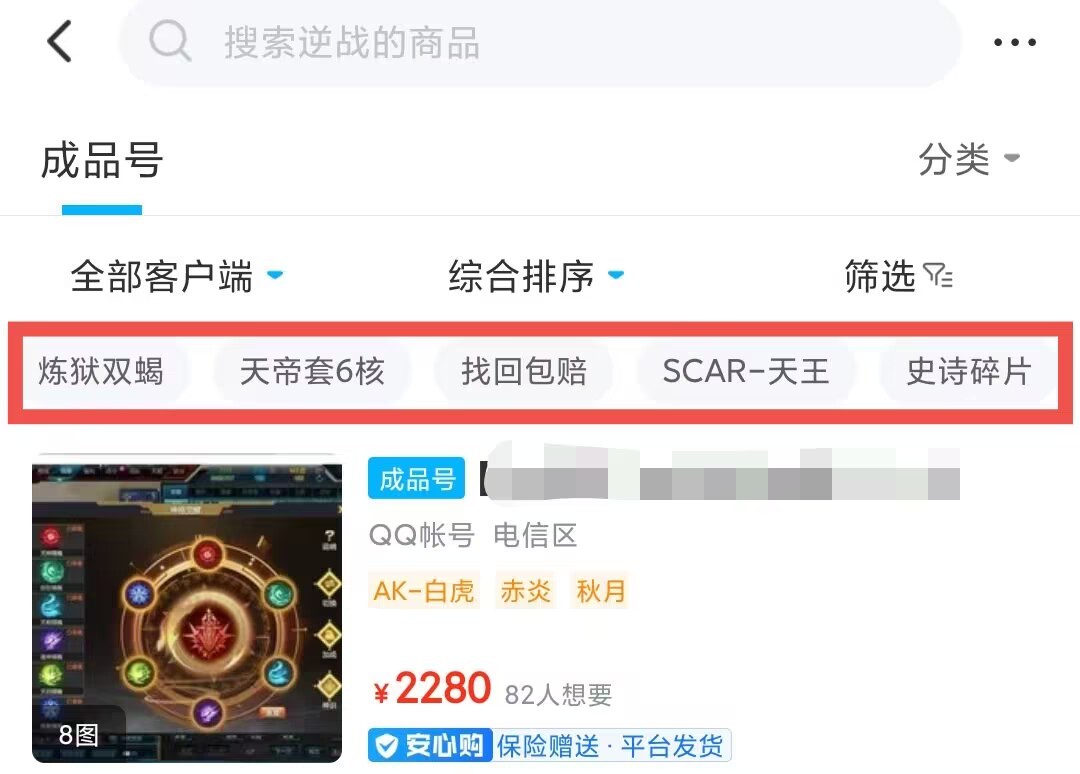Choose the 史诗碎片 filter chip
1080x774 pixels.
968,371
